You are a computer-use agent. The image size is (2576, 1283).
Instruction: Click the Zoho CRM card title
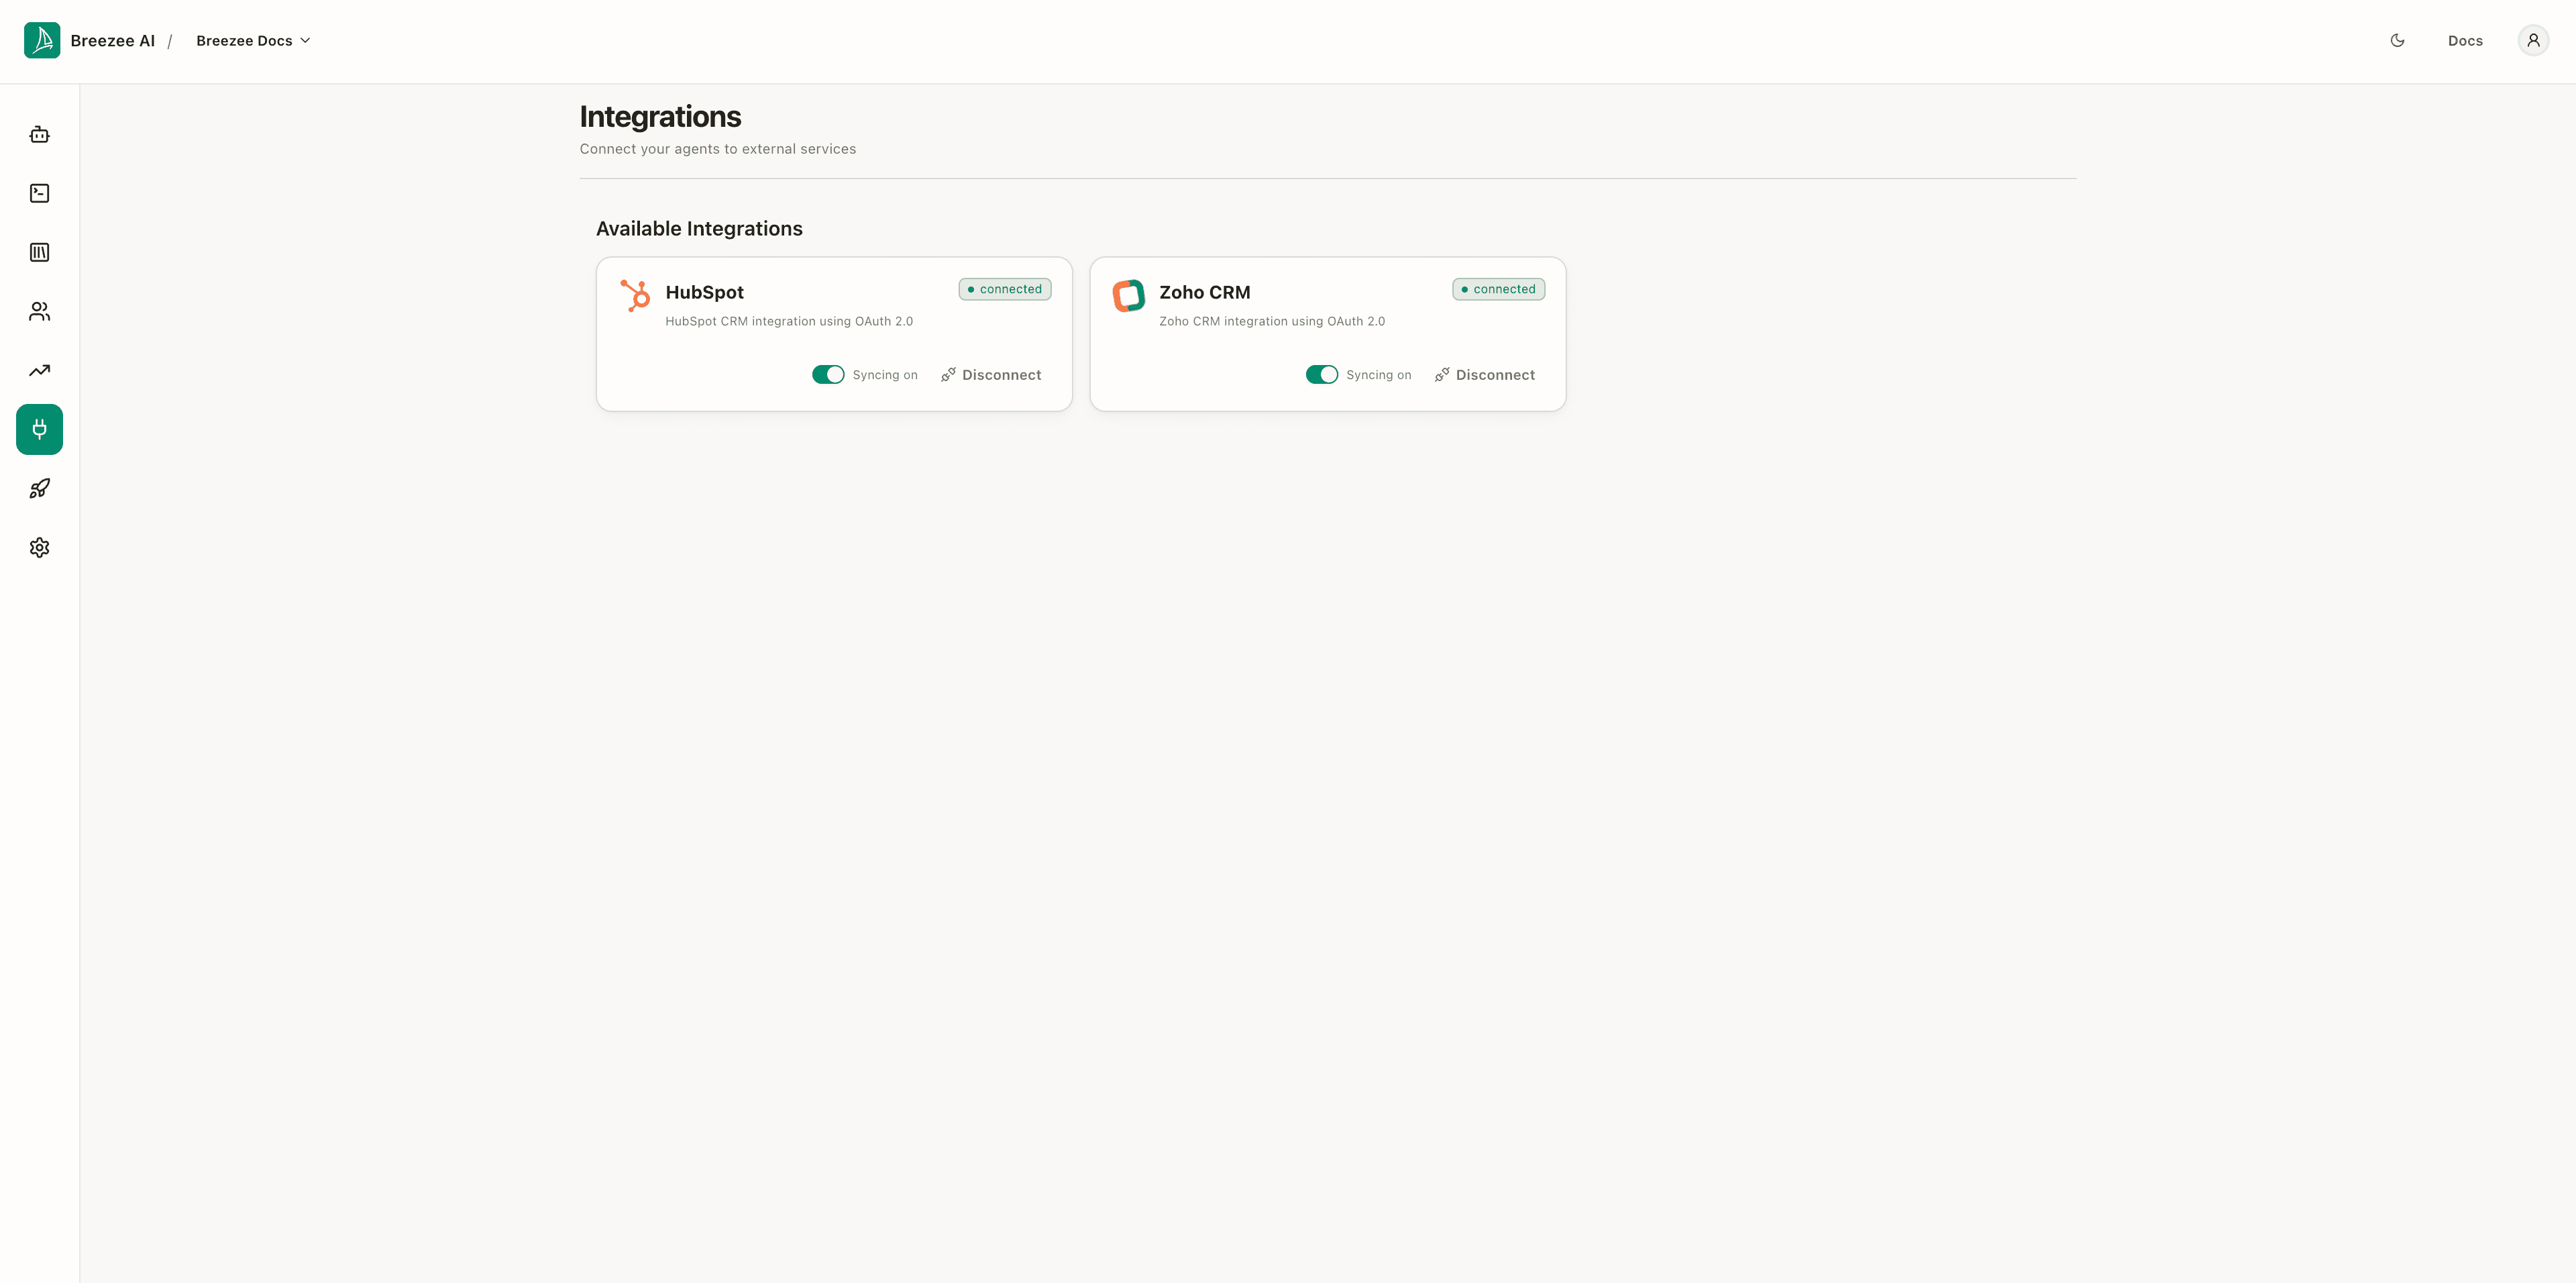point(1204,292)
